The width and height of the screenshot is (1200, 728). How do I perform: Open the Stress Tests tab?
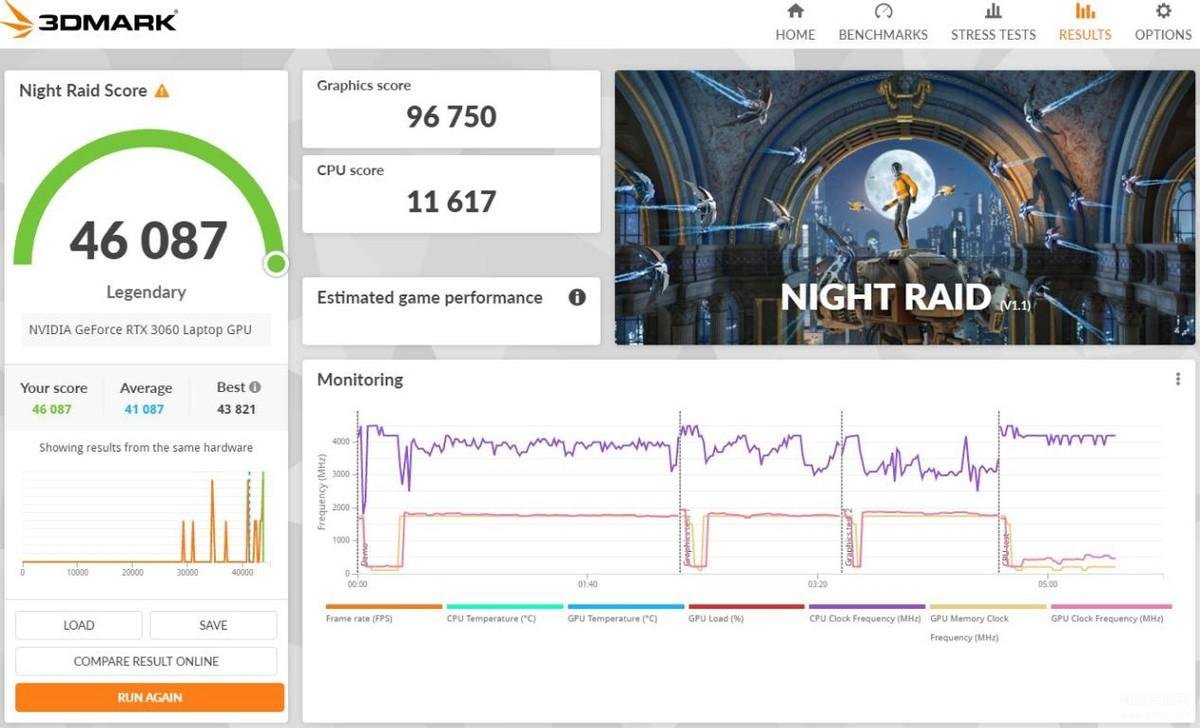[x=993, y=22]
